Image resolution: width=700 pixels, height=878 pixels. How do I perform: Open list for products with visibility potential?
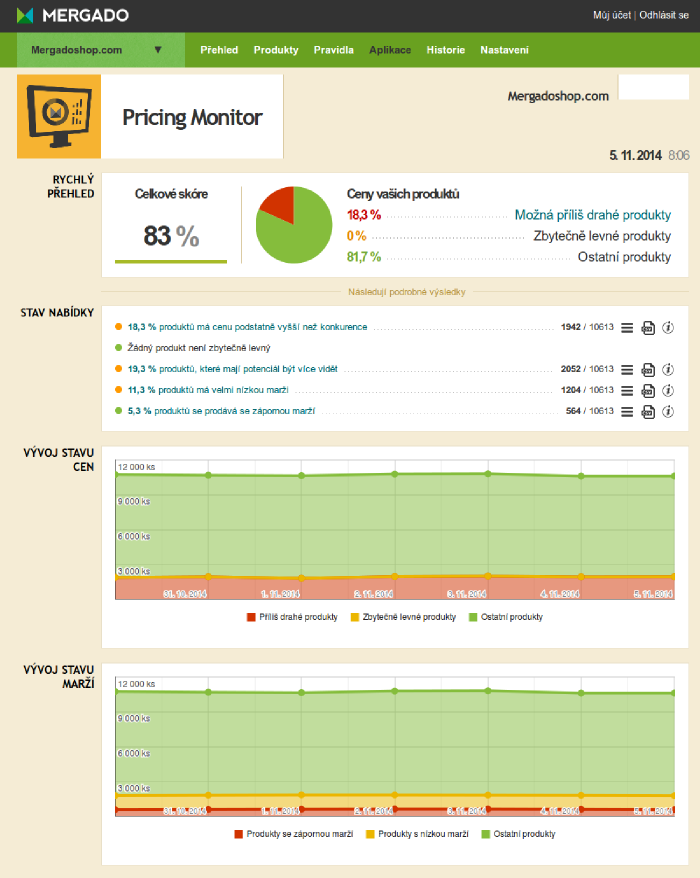[x=627, y=370]
